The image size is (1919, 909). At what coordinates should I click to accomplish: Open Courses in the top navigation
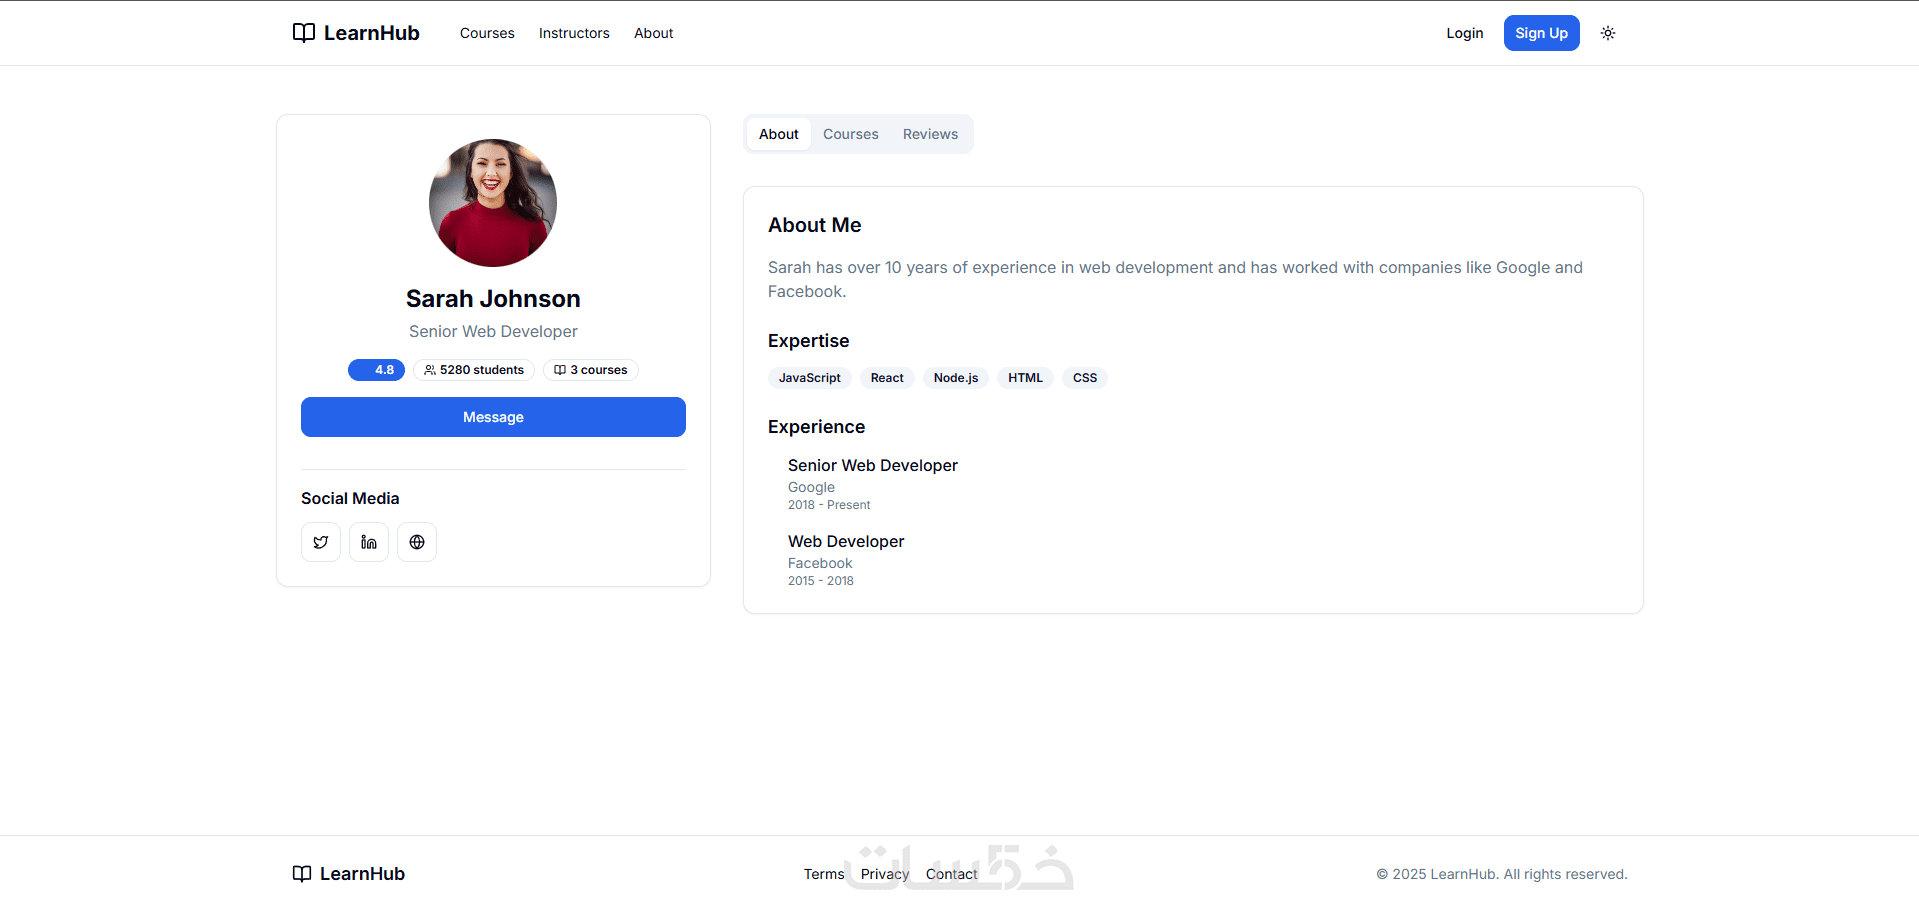487,33
